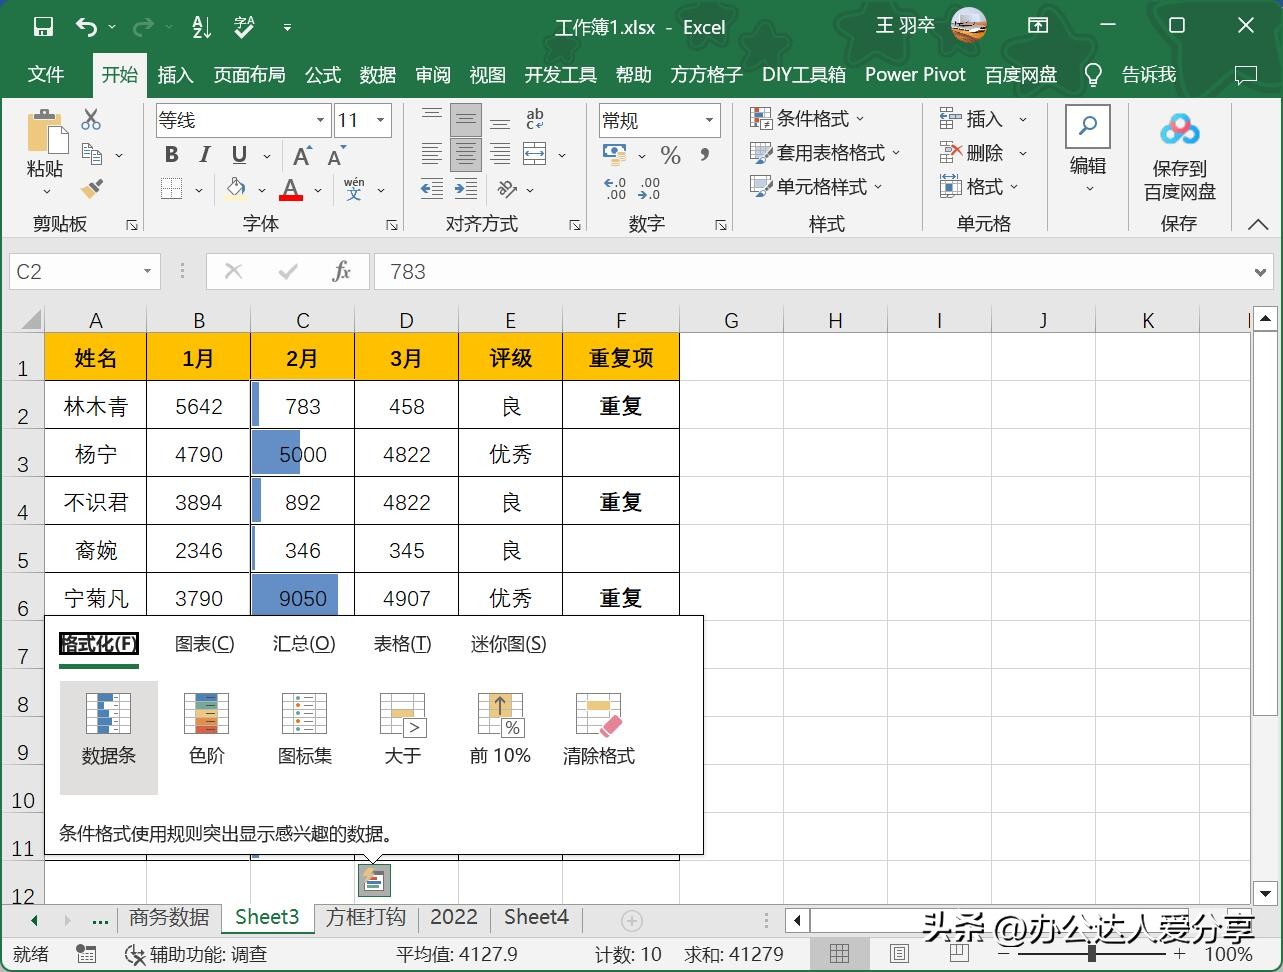Apply the 图标集 icon set
Image resolution: width=1283 pixels, height=972 pixels.
(x=304, y=727)
